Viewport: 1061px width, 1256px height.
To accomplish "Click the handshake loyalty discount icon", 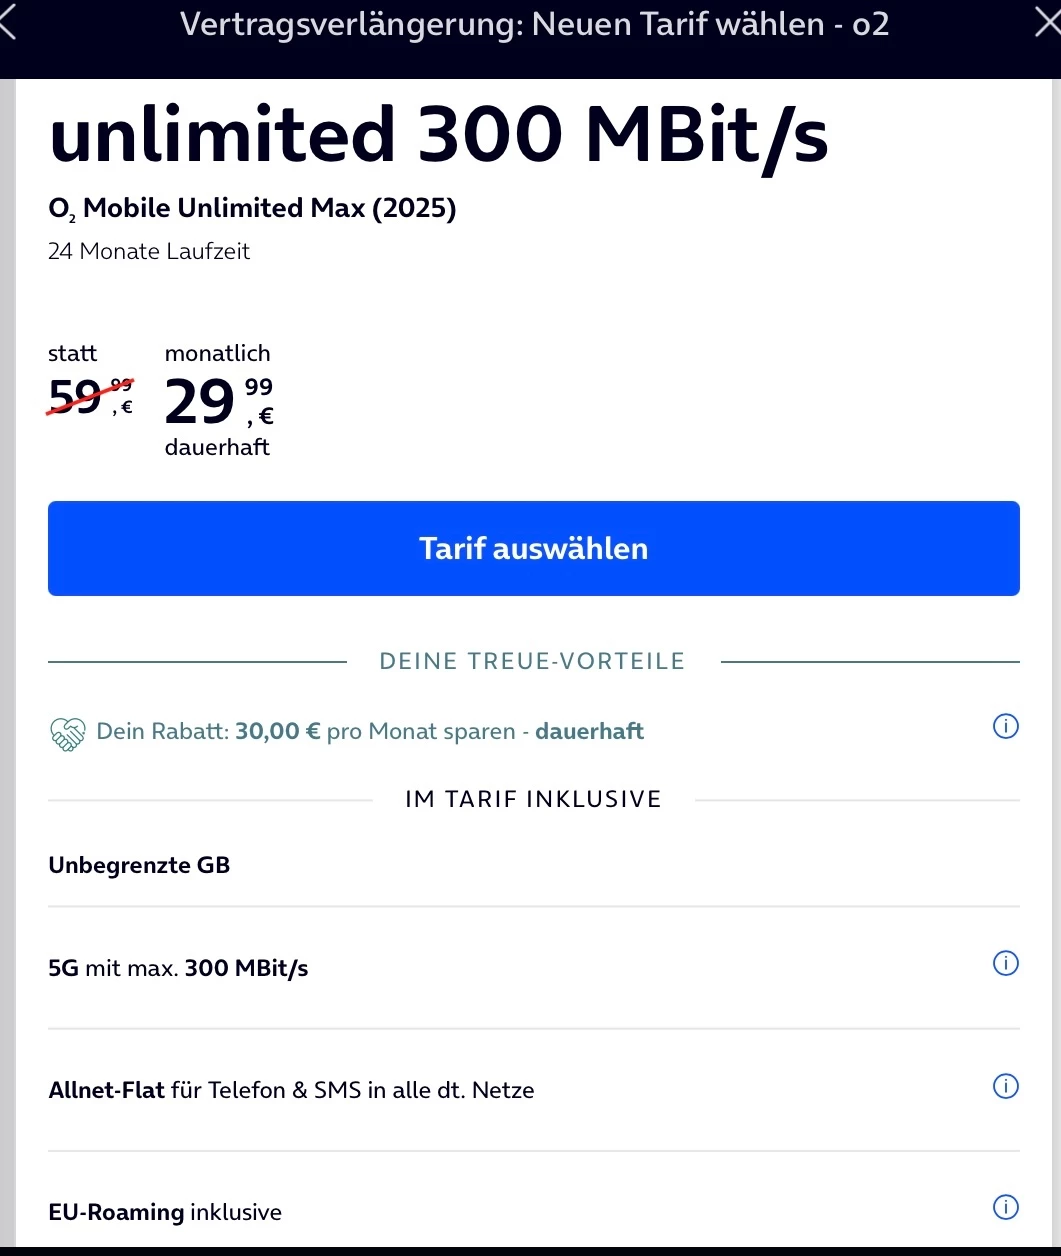I will pyautogui.click(x=67, y=734).
